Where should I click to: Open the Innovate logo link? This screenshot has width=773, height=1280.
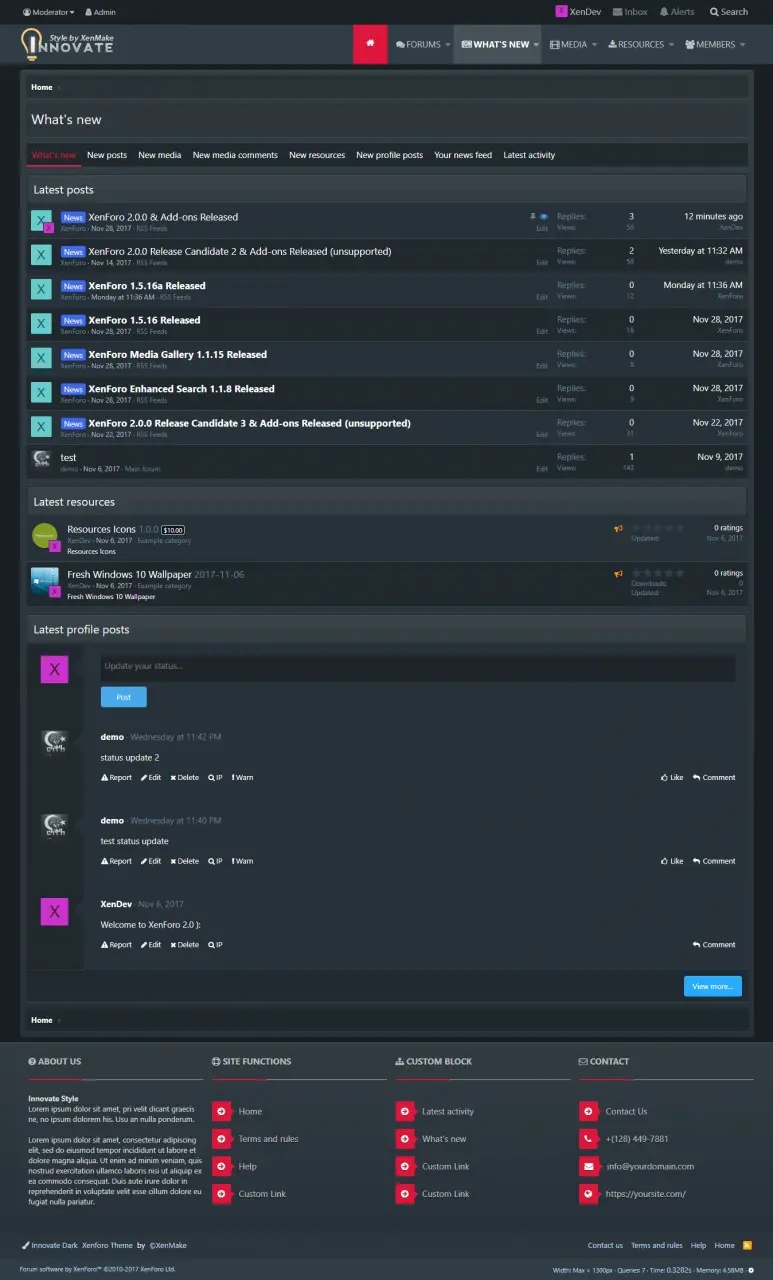coord(67,44)
